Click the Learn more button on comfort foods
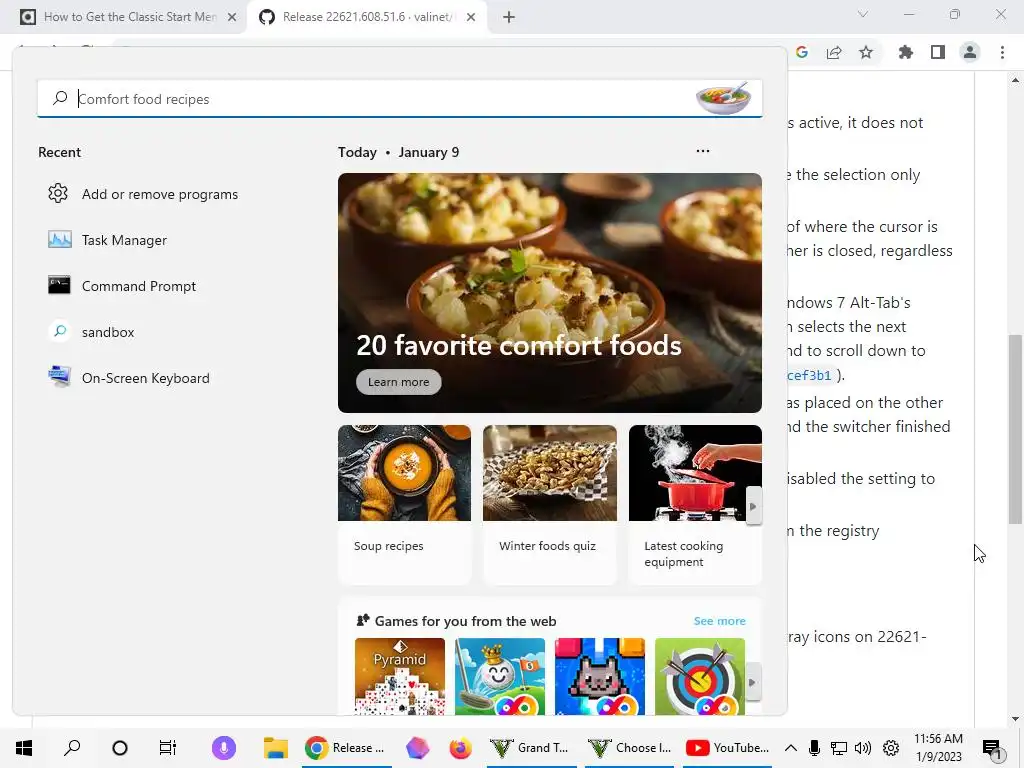 (x=398, y=382)
